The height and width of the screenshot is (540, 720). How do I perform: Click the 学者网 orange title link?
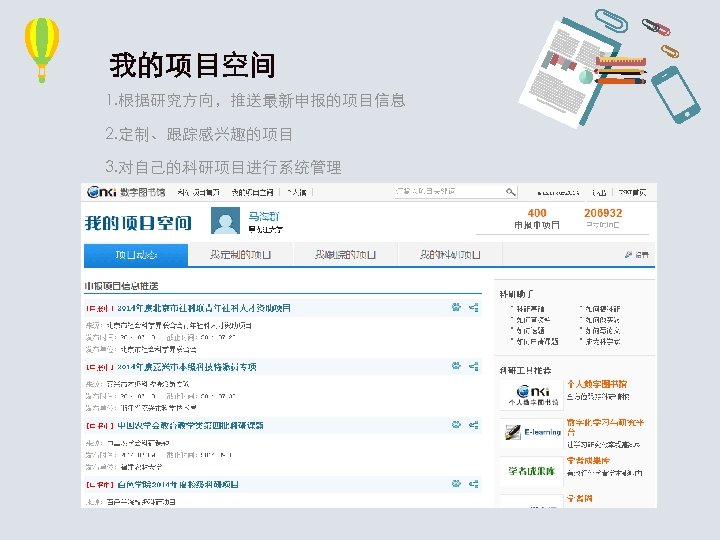tap(579, 498)
